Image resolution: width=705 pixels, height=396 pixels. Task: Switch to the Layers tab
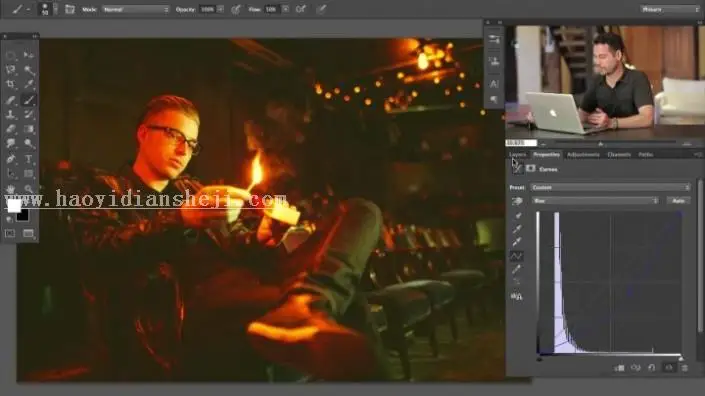518,155
